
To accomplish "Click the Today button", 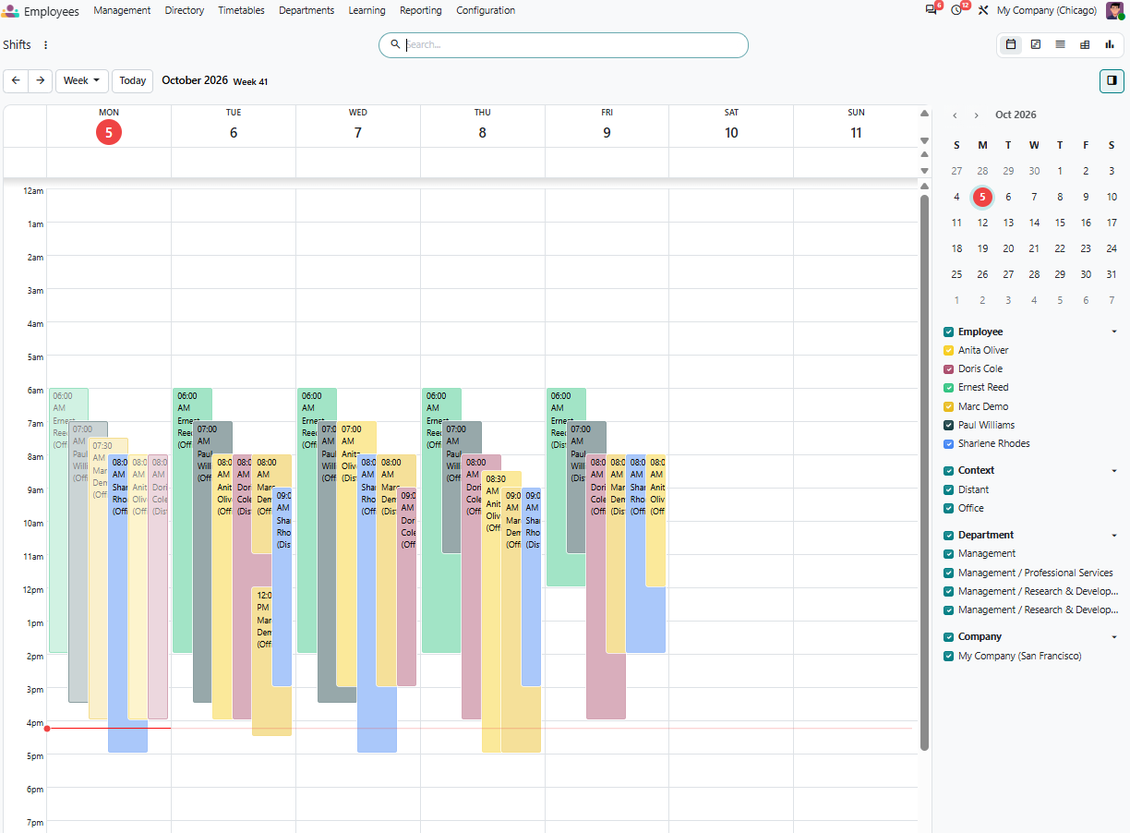I will click(133, 81).
